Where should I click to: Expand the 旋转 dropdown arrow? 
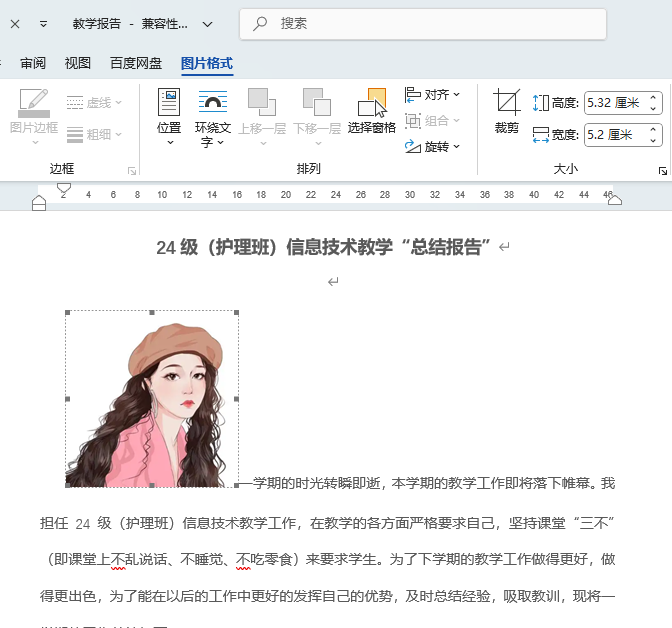(456, 147)
